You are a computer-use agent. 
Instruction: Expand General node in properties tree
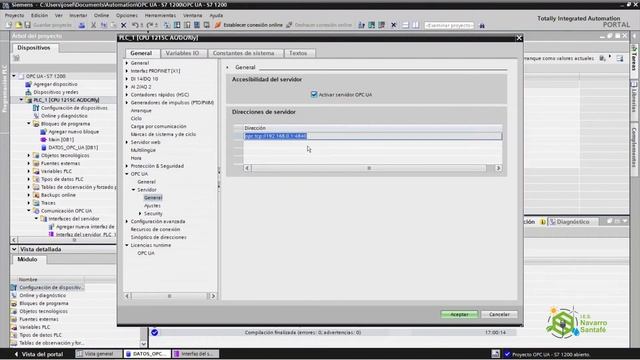click(127, 63)
